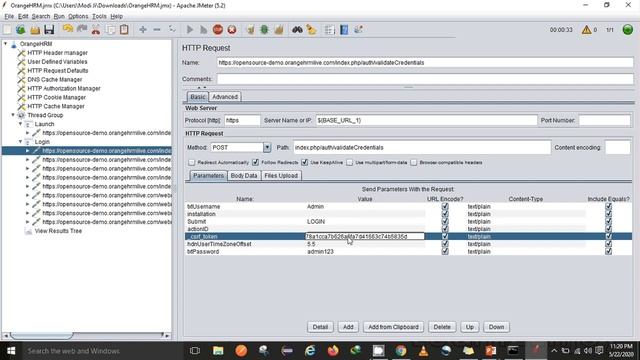Open Firefox from the taskbar

tap(333, 351)
